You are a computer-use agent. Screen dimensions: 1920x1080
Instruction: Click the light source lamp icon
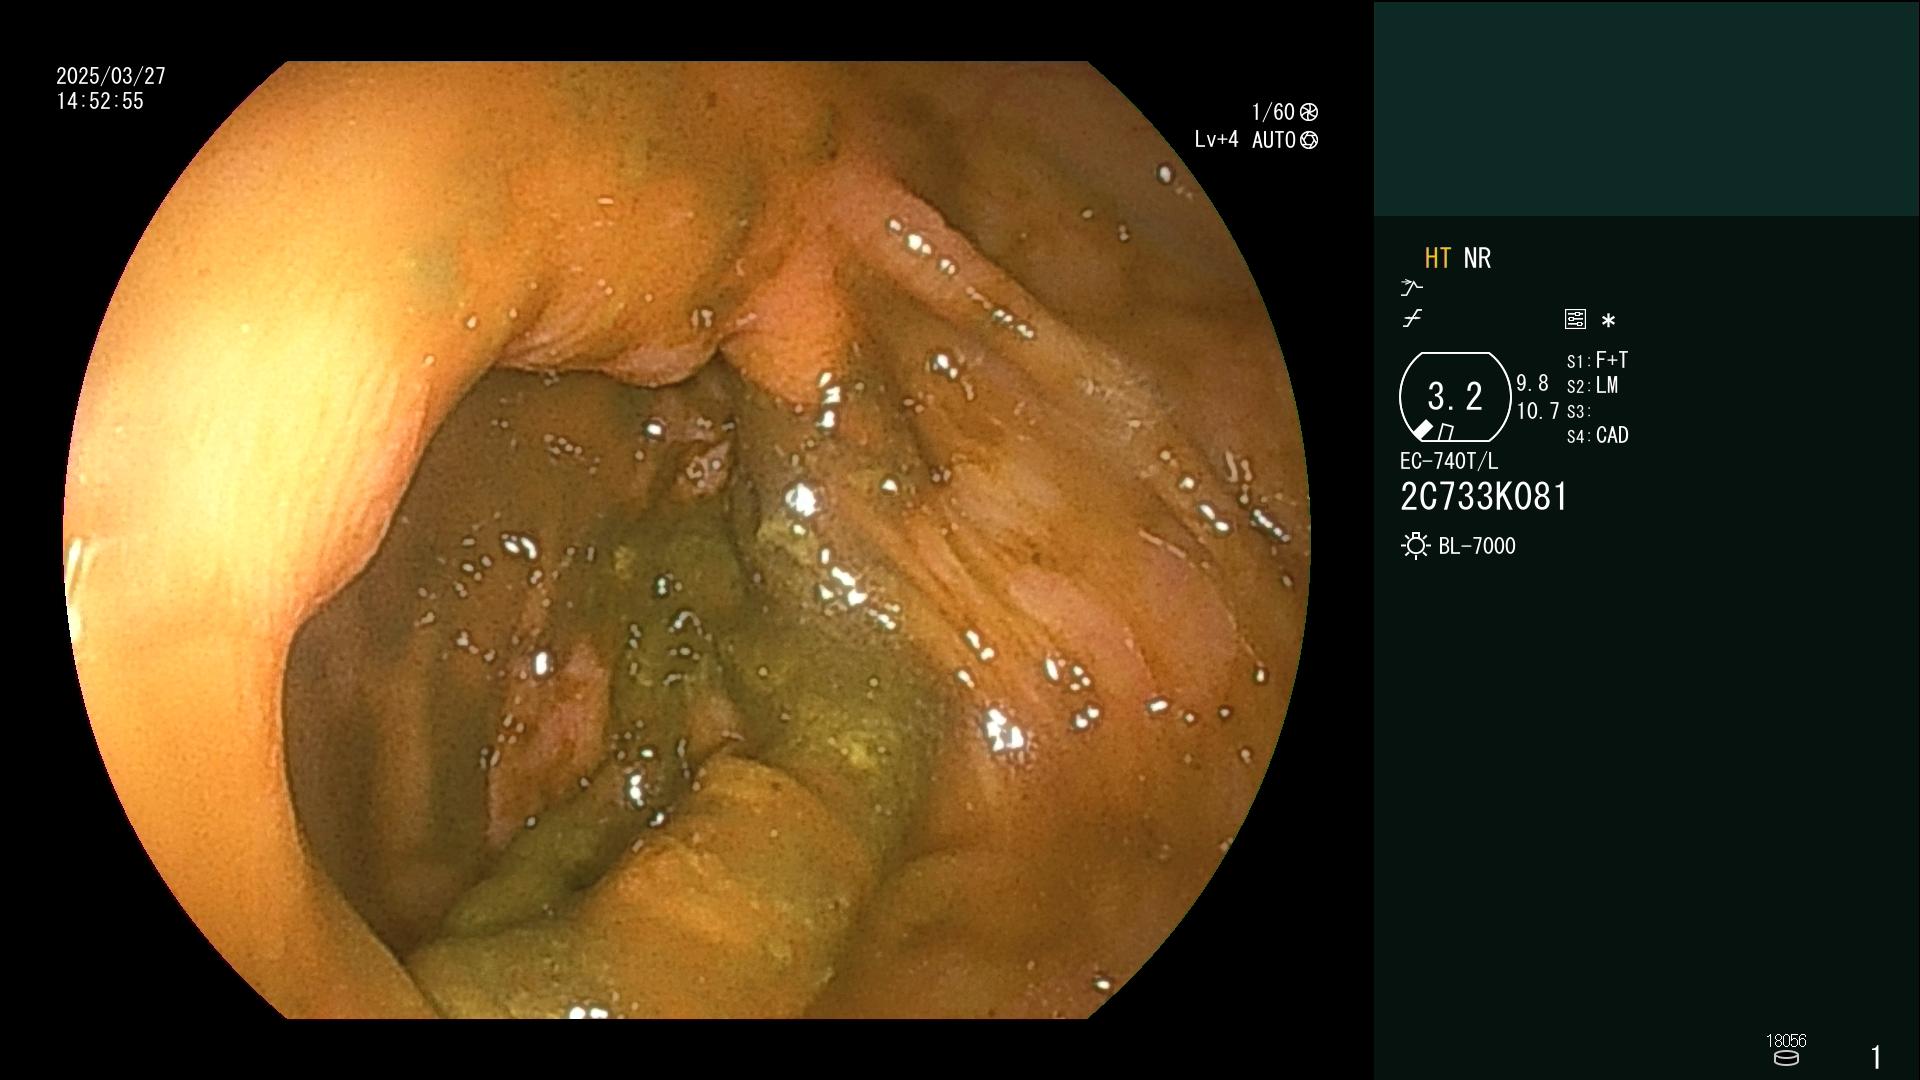pos(1415,546)
